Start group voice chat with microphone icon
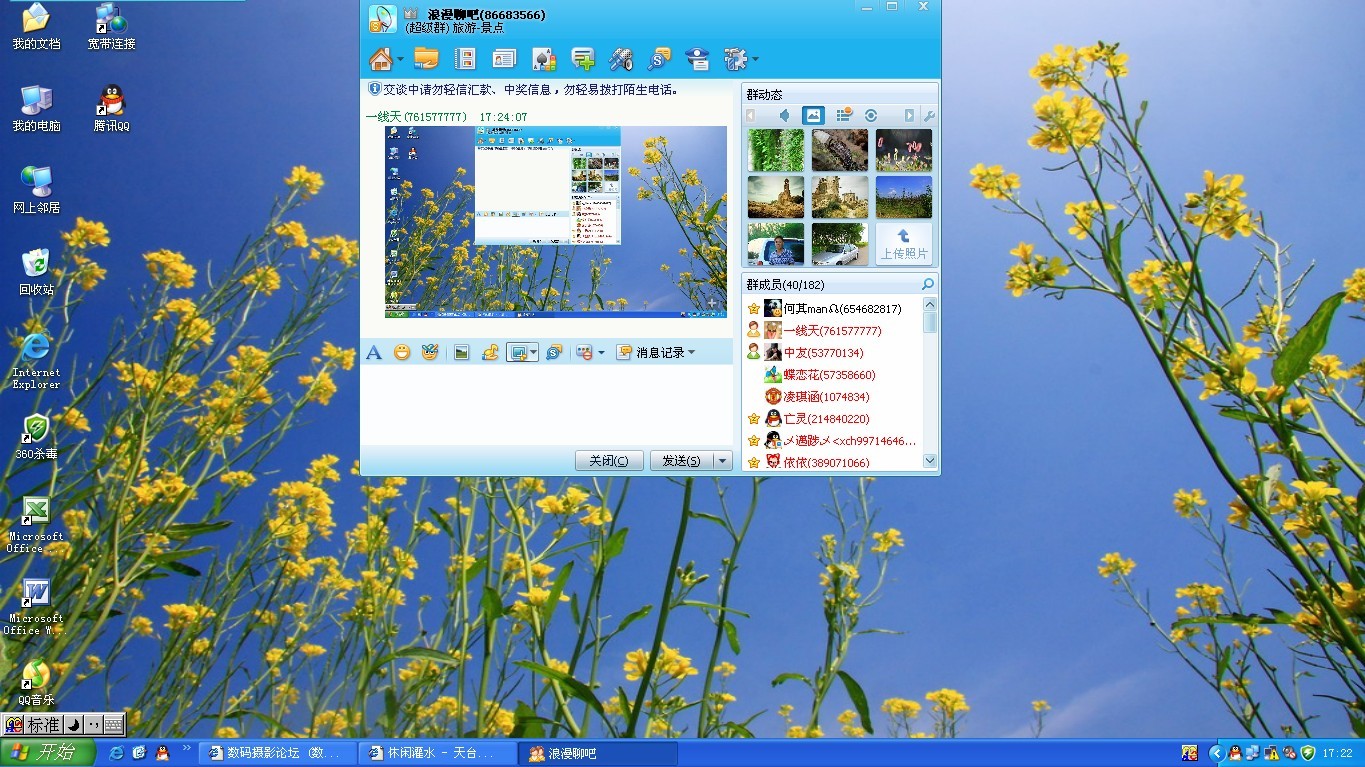 [x=621, y=59]
